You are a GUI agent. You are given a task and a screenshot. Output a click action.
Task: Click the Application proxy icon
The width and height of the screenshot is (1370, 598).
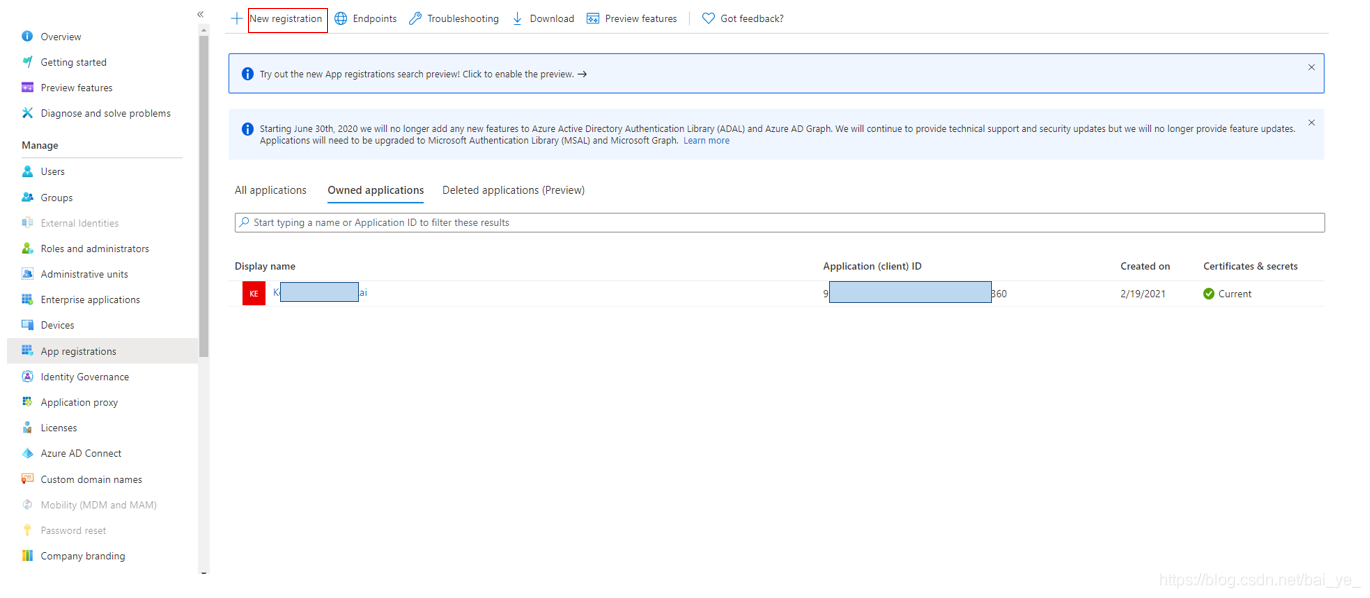point(28,402)
